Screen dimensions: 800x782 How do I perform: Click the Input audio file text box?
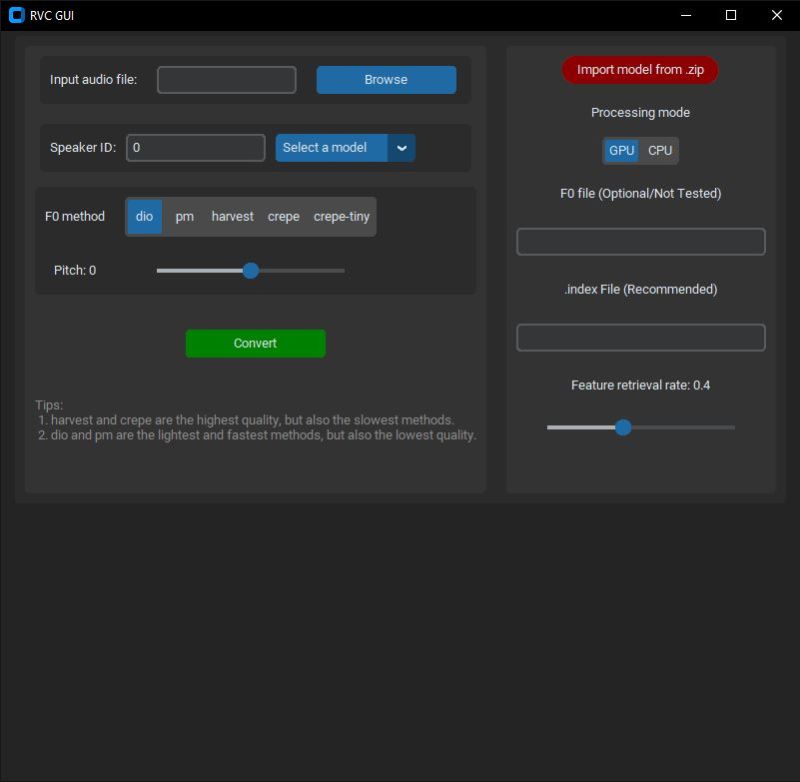[226, 79]
